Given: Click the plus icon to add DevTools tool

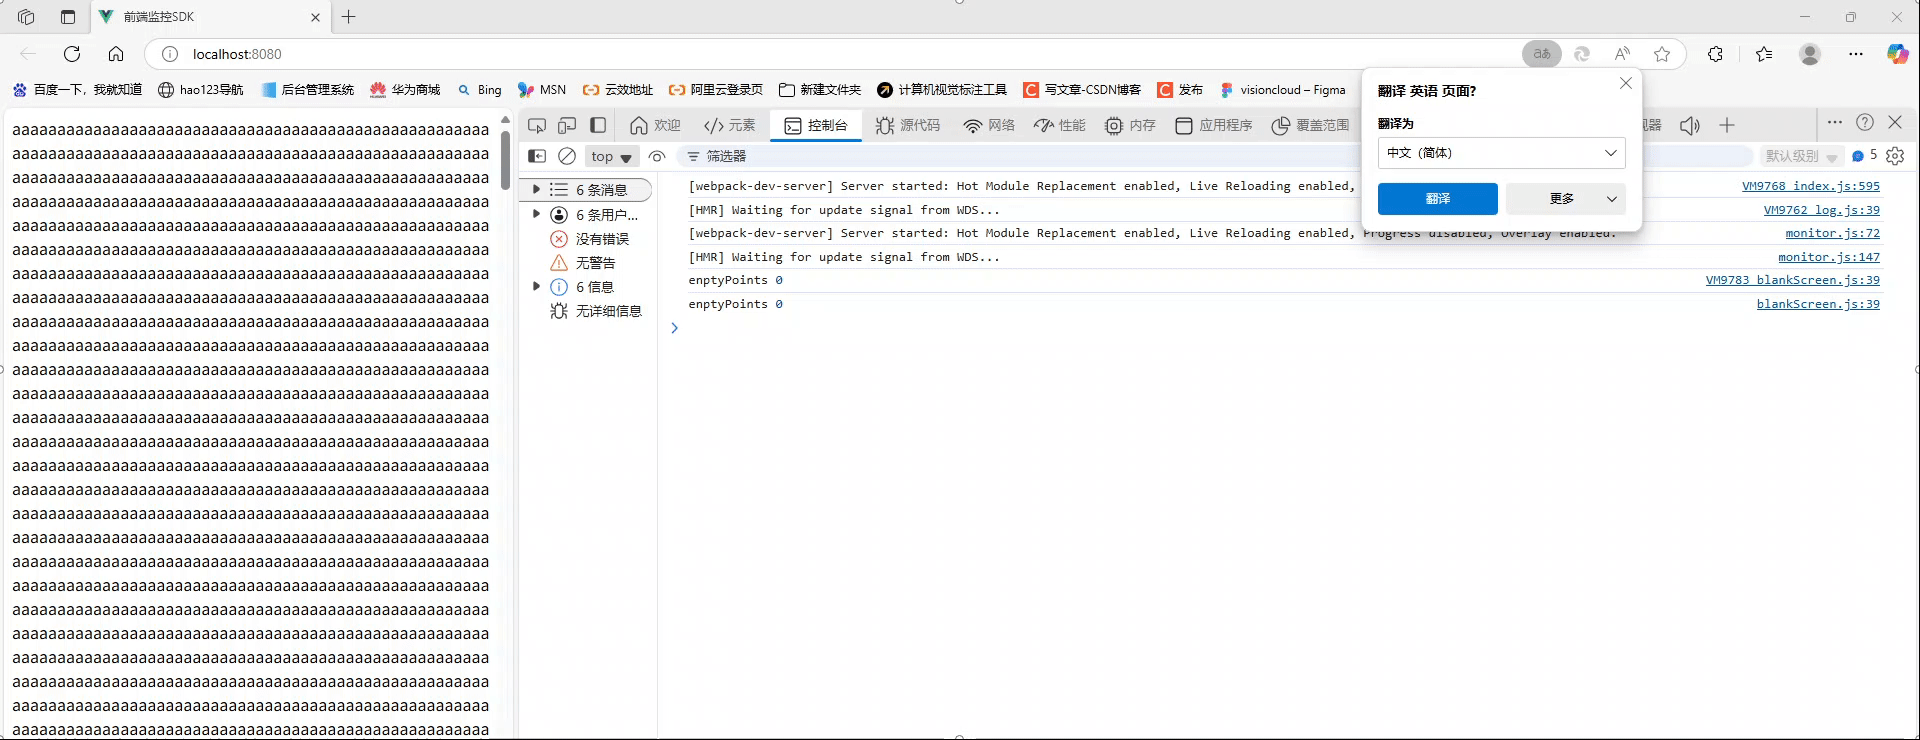Looking at the screenshot, I should 1727,125.
